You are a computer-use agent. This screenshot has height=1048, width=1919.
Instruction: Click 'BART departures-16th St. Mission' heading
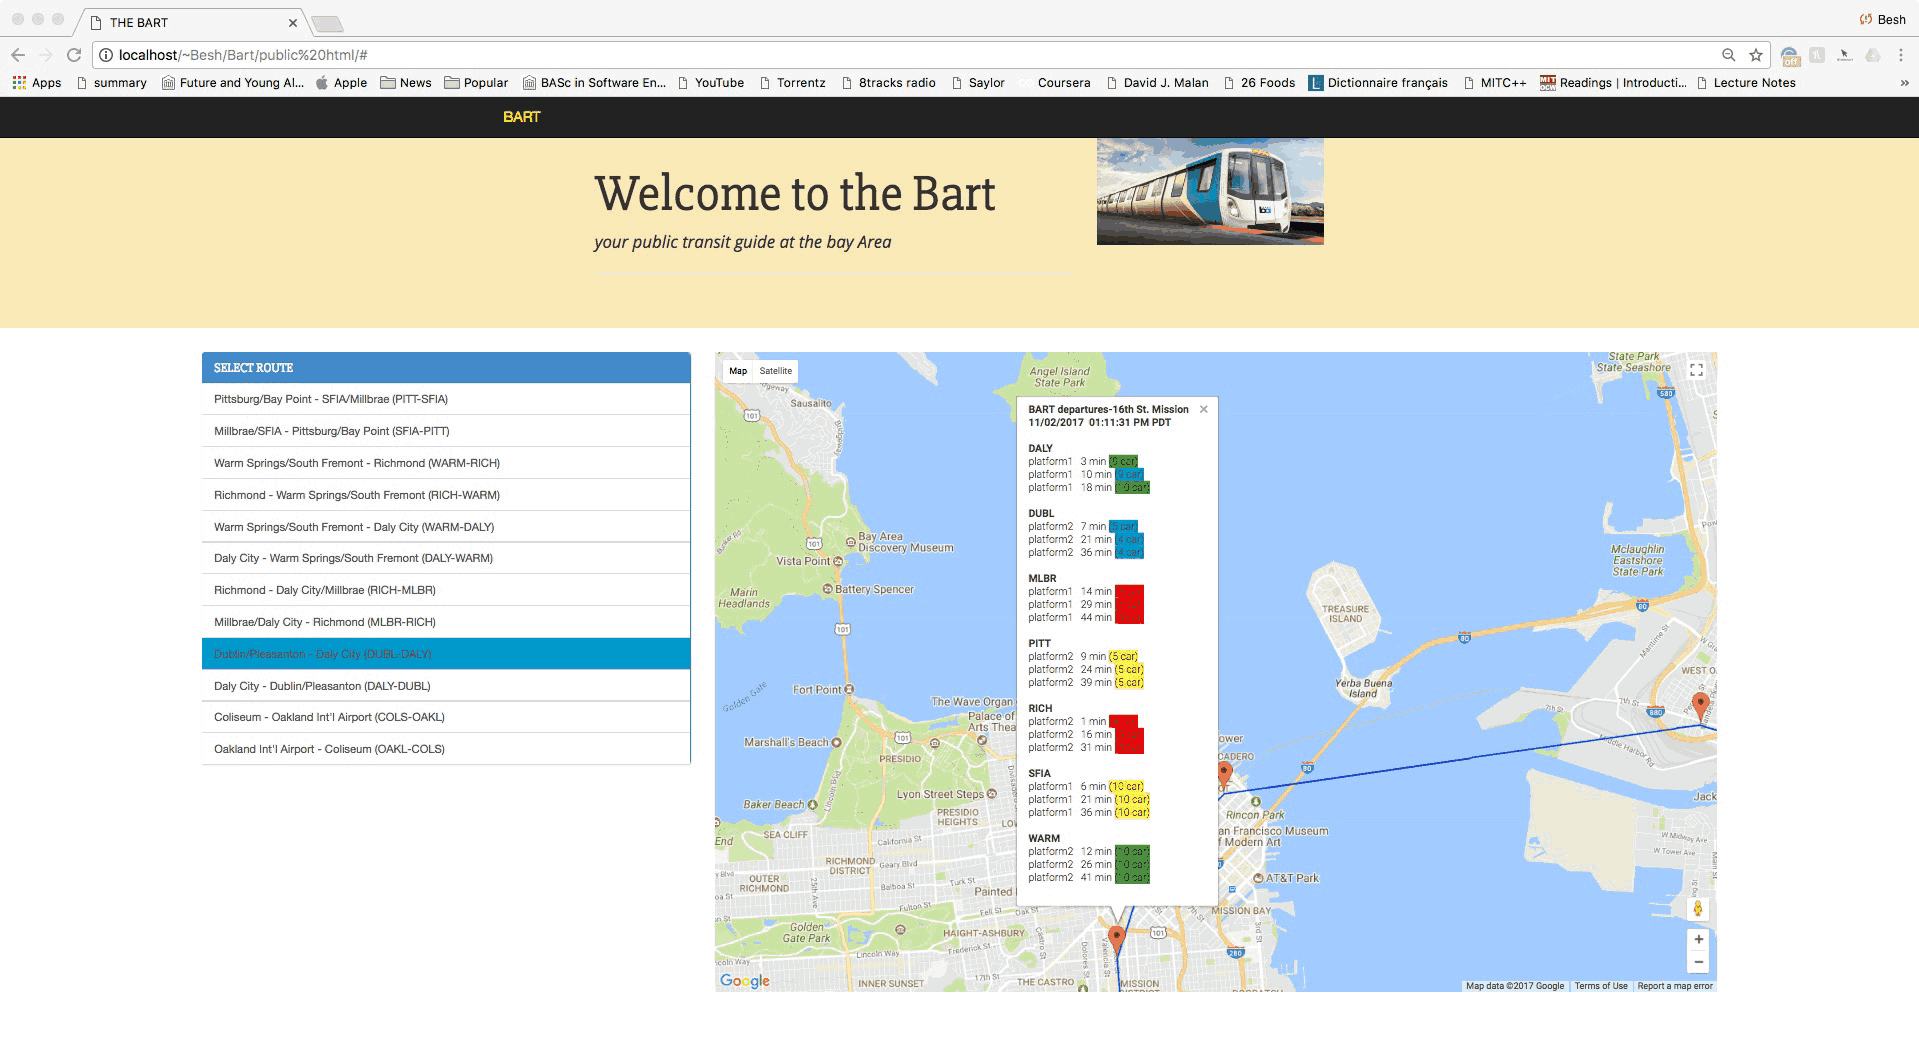[1108, 409]
